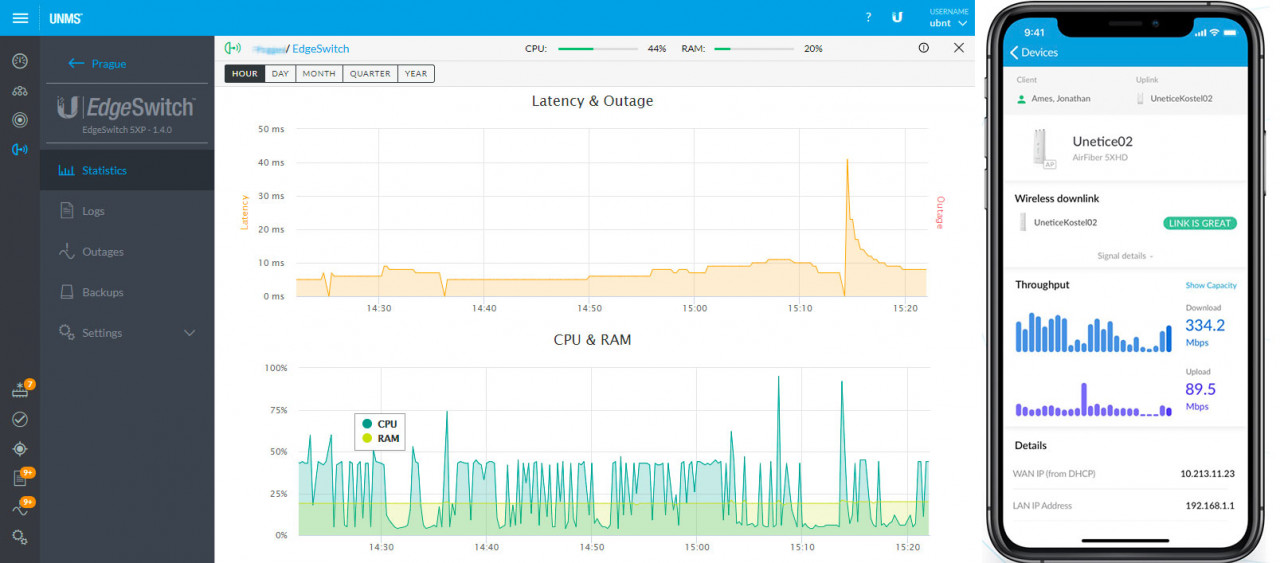The image size is (1280, 563).
Task: Expand the Settings submenu chevron
Action: pyautogui.click(x=190, y=333)
